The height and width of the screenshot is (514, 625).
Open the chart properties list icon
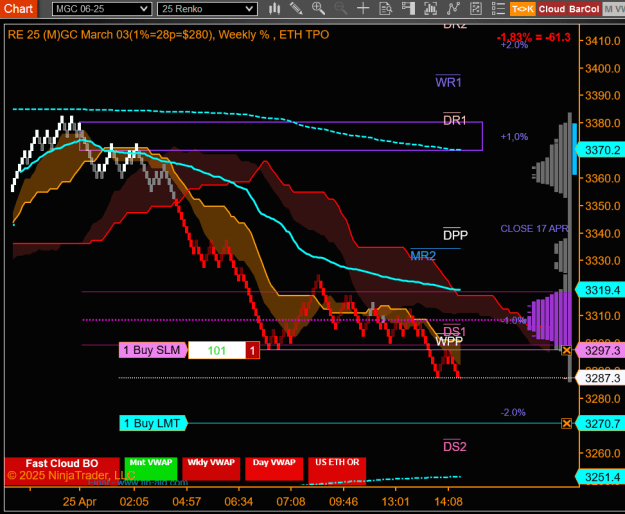point(498,8)
